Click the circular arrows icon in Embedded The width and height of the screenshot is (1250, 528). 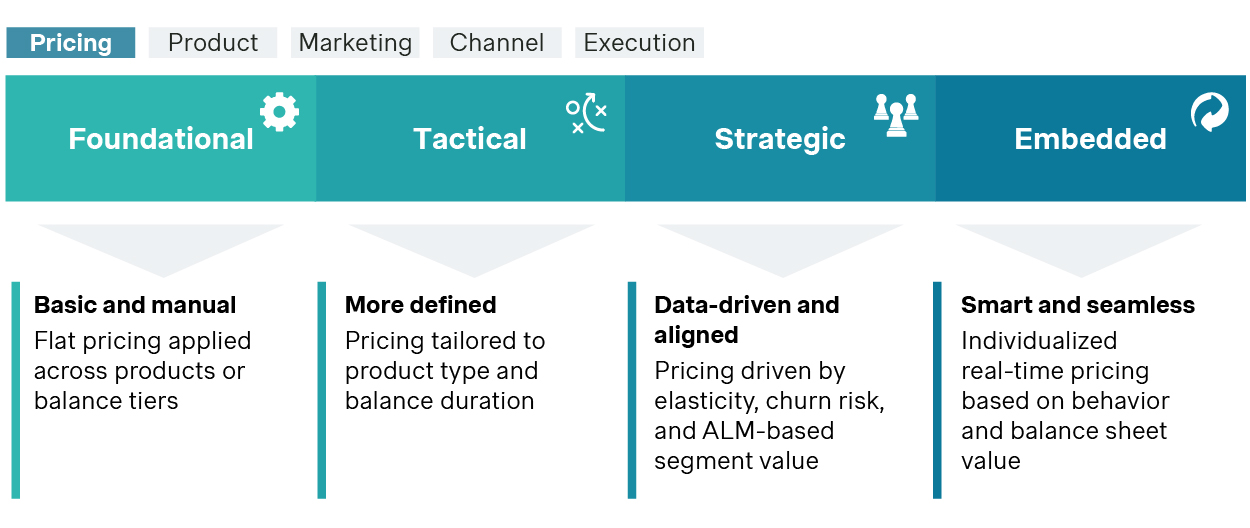1210,112
